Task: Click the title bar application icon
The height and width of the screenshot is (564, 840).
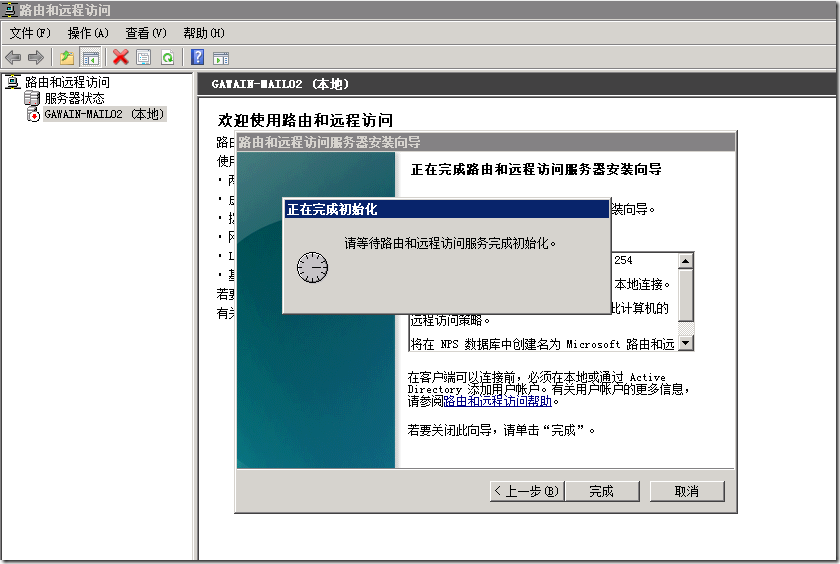Action: pyautogui.click(x=10, y=10)
